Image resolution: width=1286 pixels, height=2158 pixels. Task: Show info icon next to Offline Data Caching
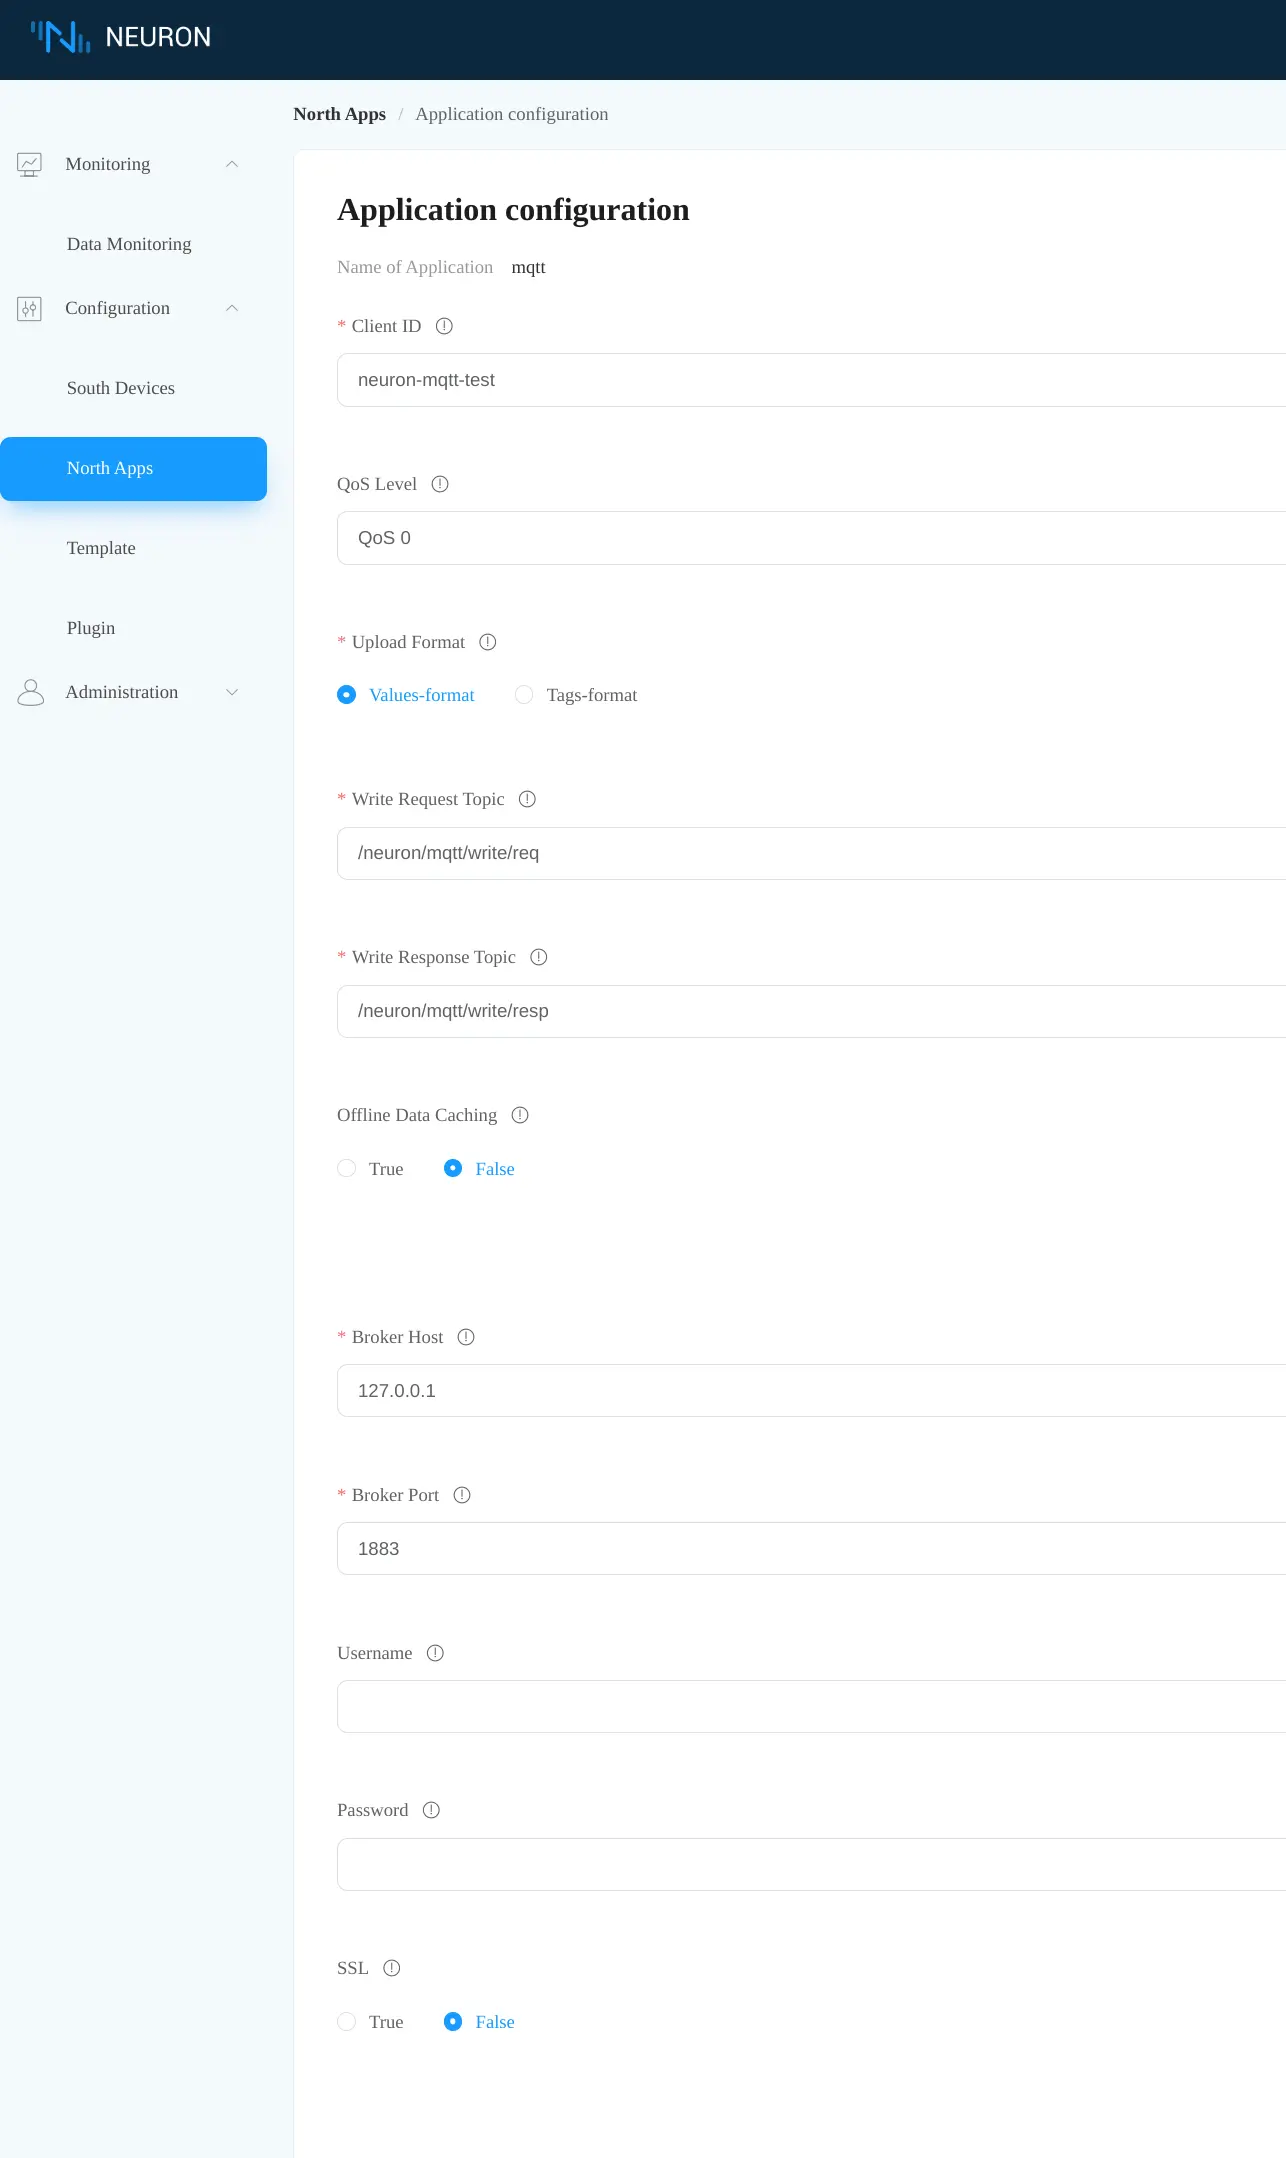coord(520,1115)
